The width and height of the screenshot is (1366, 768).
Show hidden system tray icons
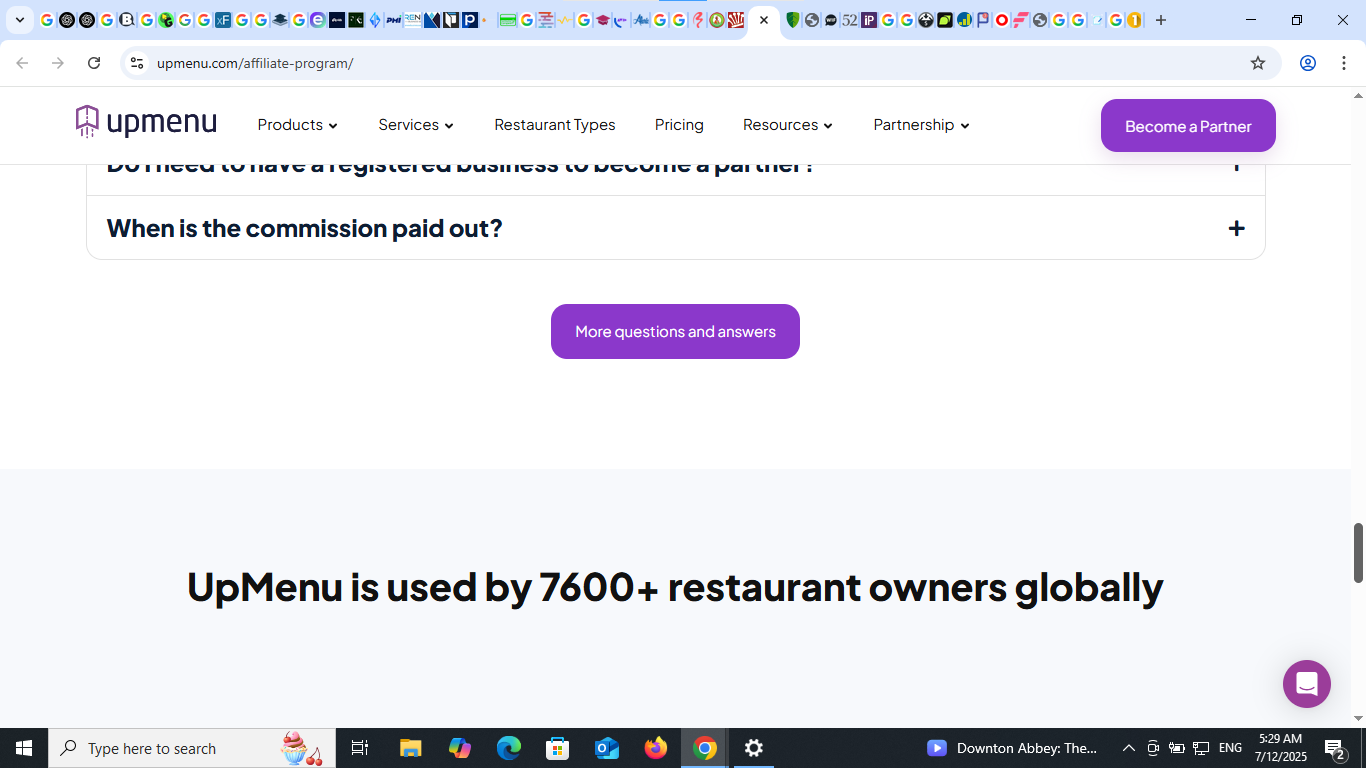click(x=1128, y=748)
